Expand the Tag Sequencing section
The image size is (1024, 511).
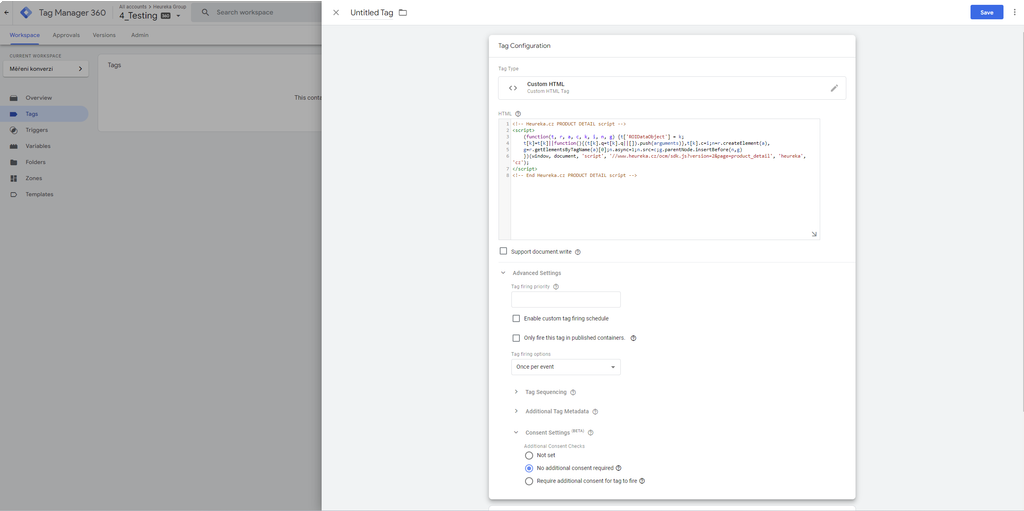click(x=516, y=392)
